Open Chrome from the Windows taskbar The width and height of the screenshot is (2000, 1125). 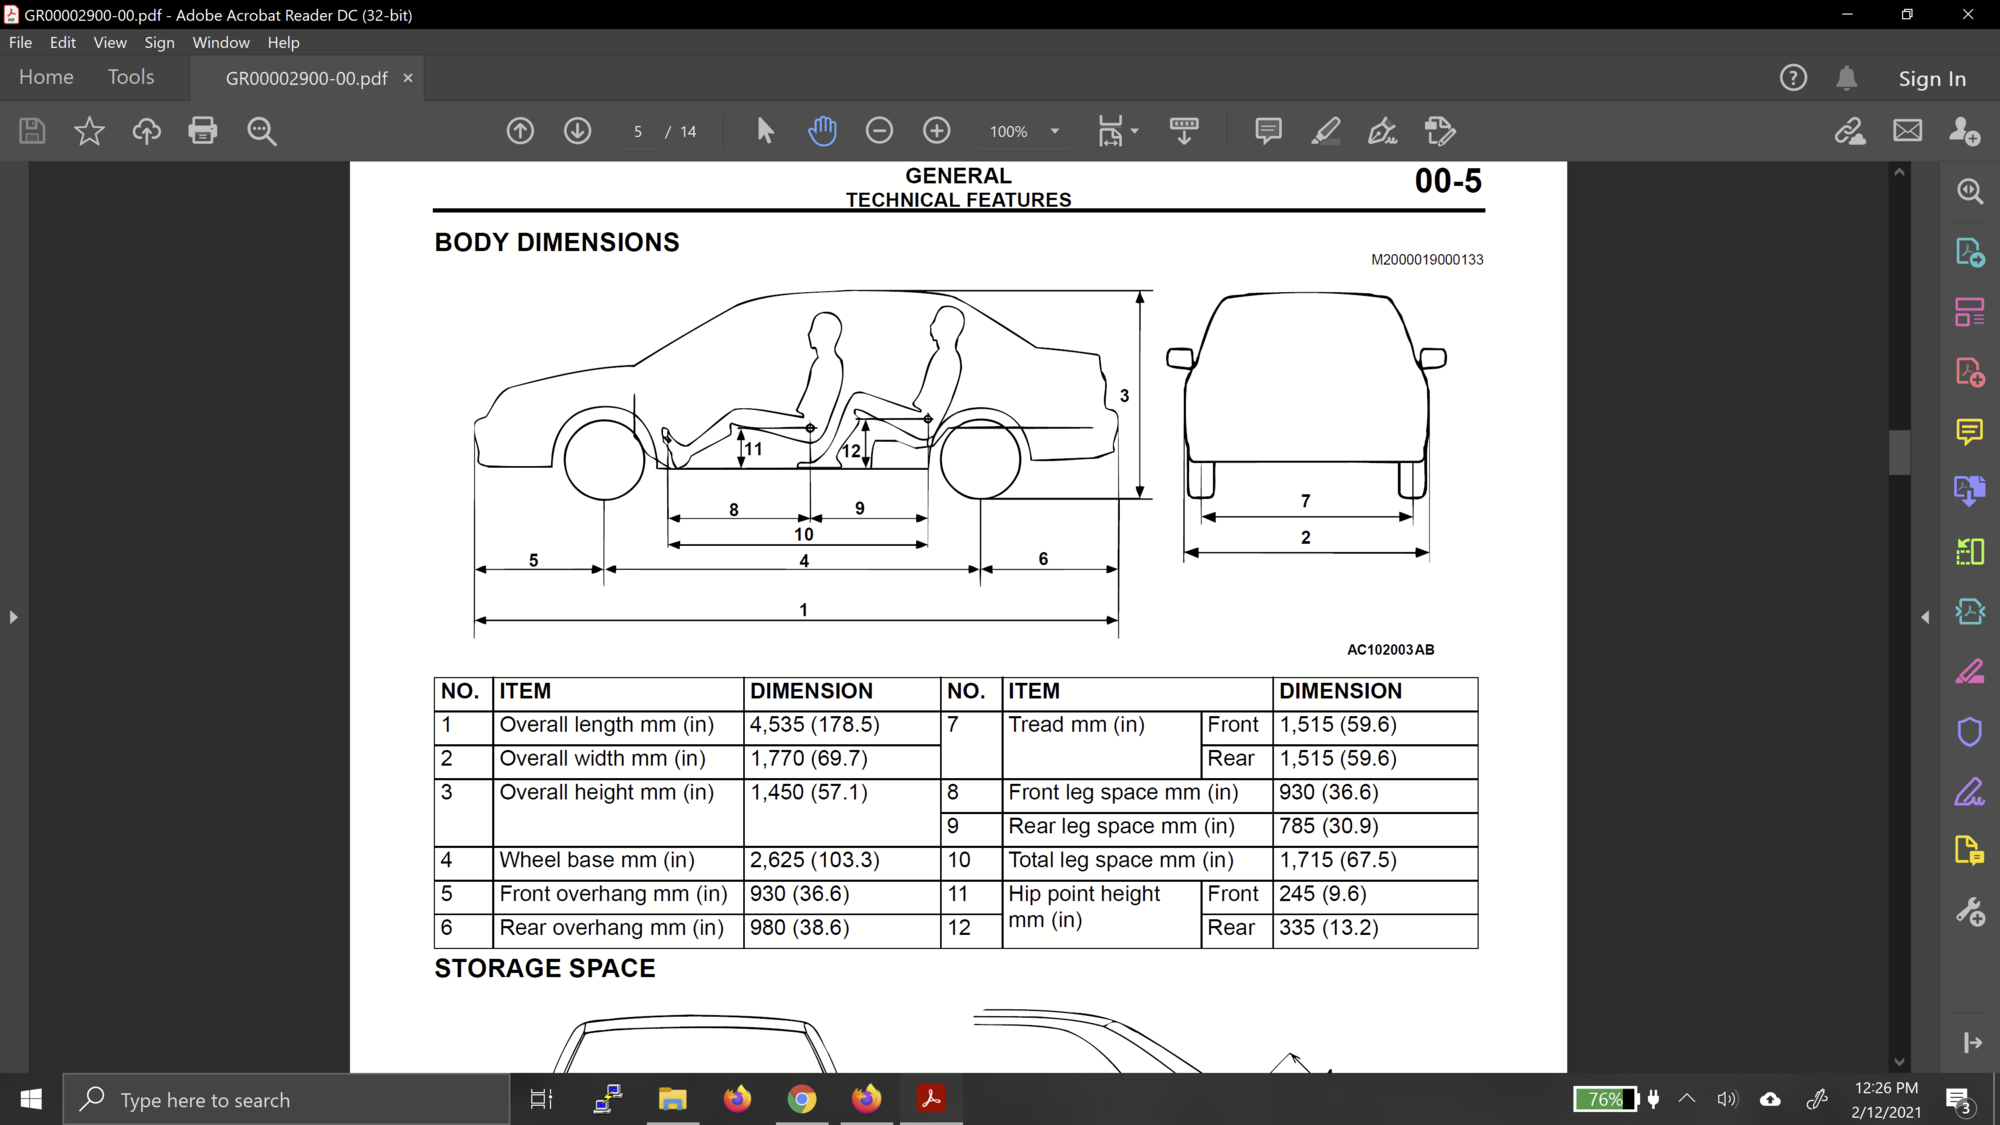[x=801, y=1099]
